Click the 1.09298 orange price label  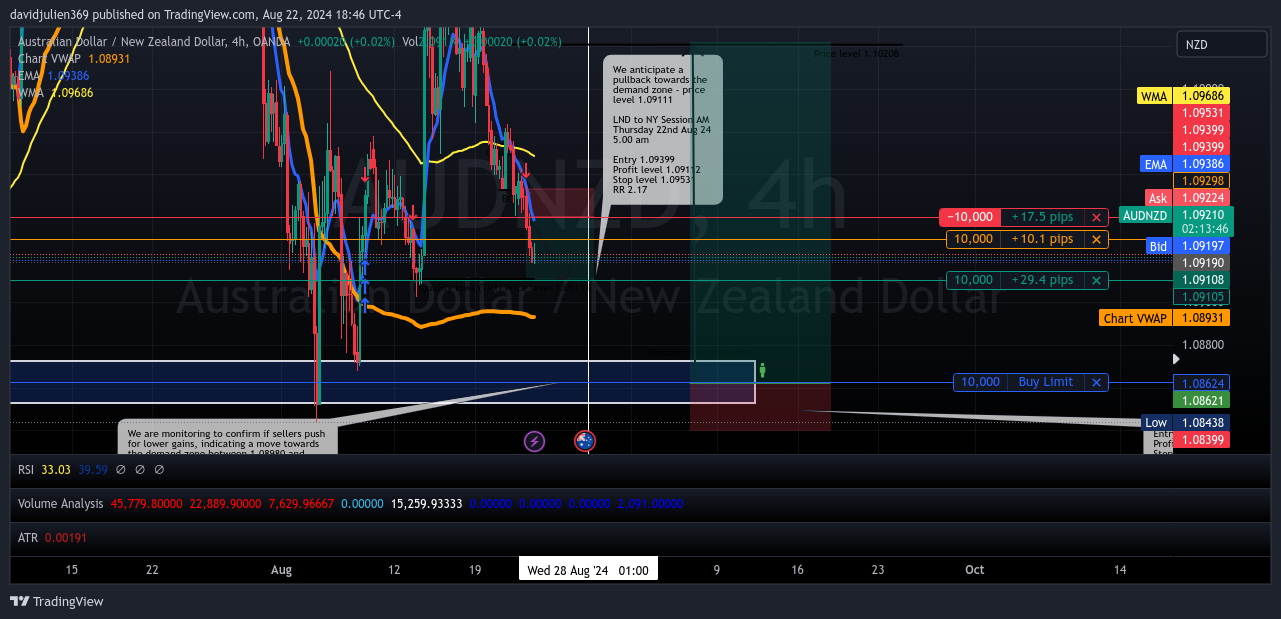point(1201,181)
